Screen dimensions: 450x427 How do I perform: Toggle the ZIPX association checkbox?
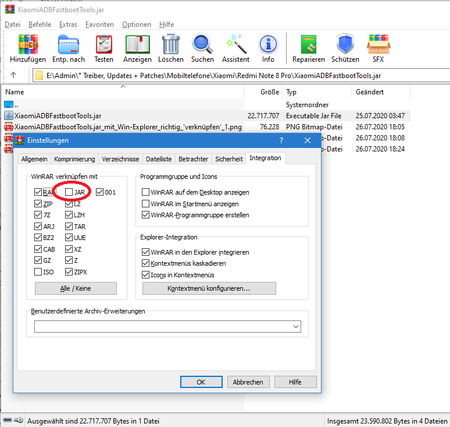pyautogui.click(x=69, y=272)
